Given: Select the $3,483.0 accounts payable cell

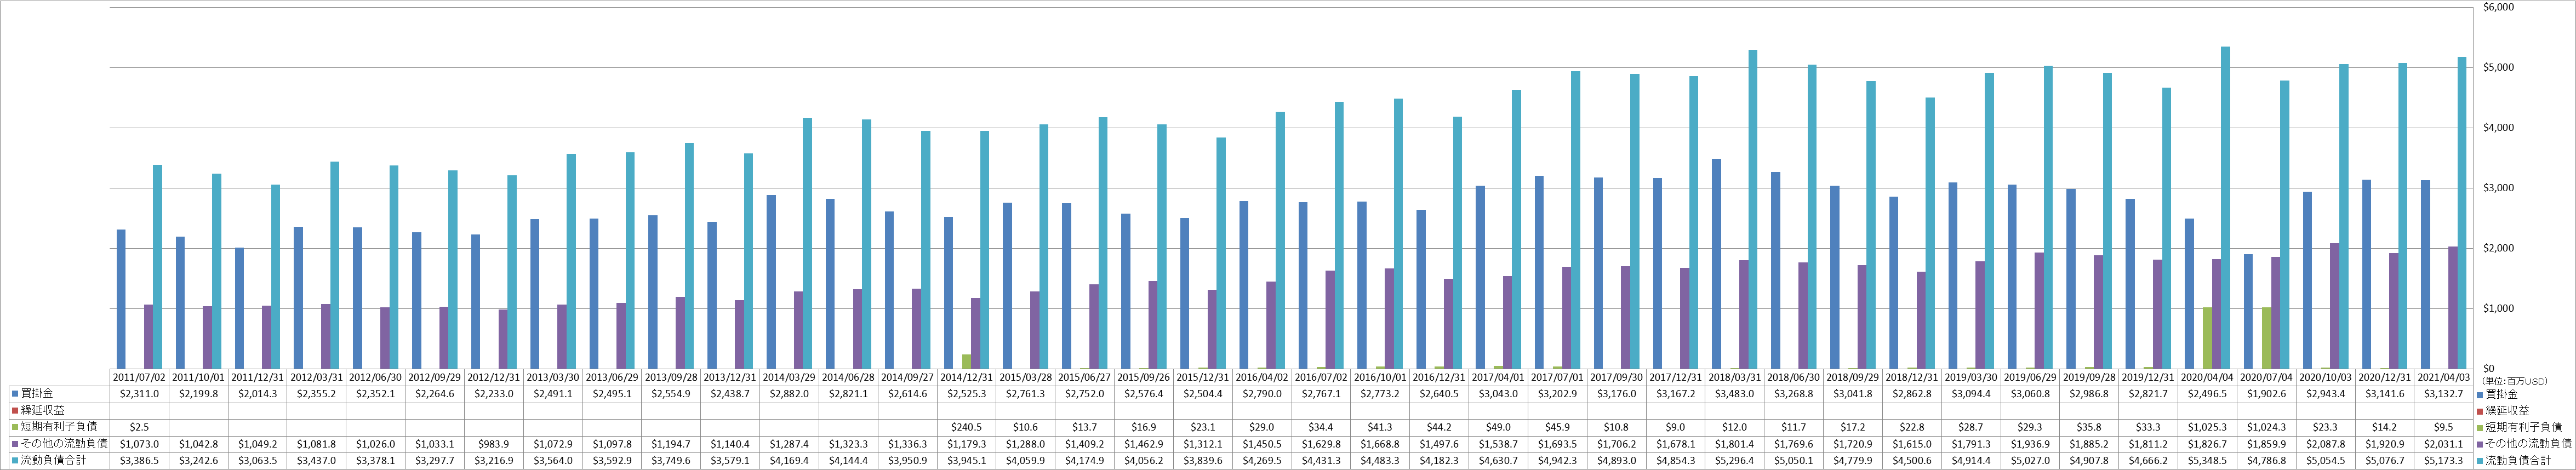Looking at the screenshot, I should coord(1736,394).
